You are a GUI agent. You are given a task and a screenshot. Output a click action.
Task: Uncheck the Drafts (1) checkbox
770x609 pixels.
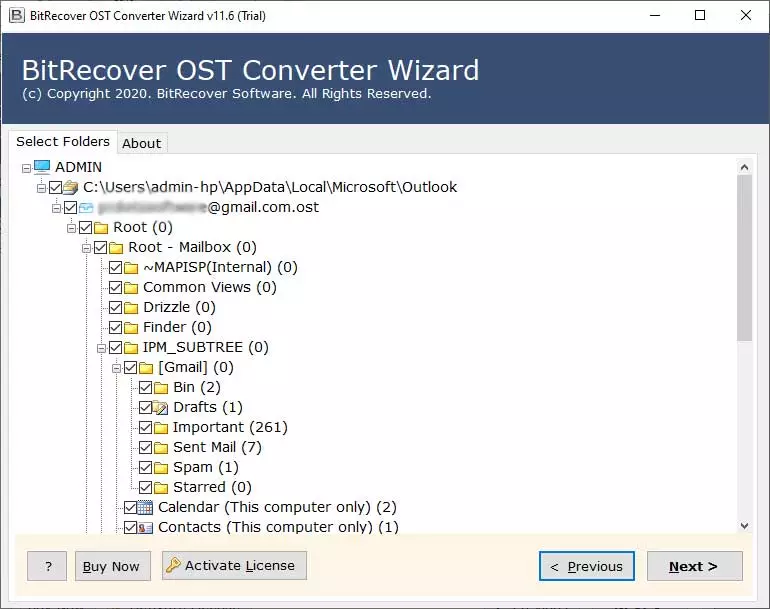click(x=145, y=408)
